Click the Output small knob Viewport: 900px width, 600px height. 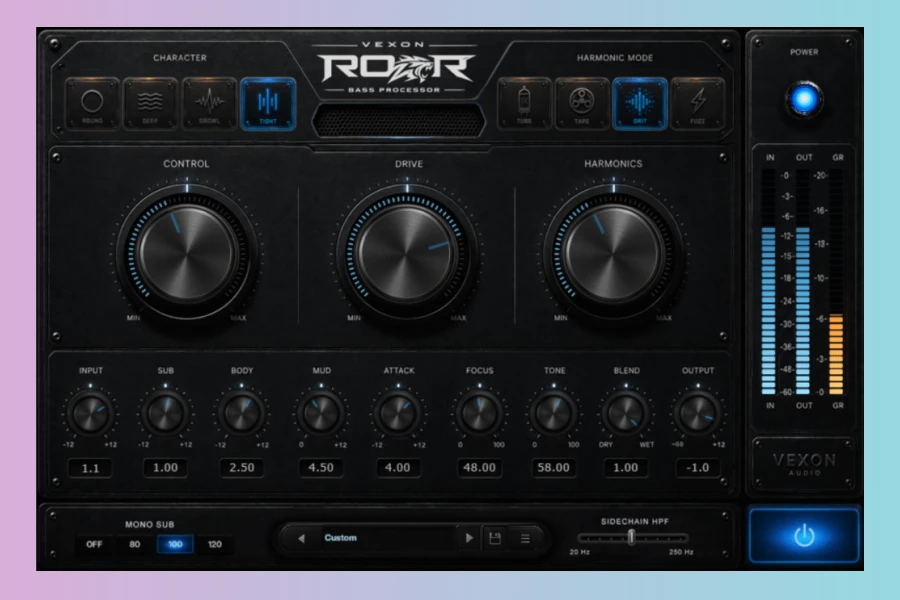698,413
